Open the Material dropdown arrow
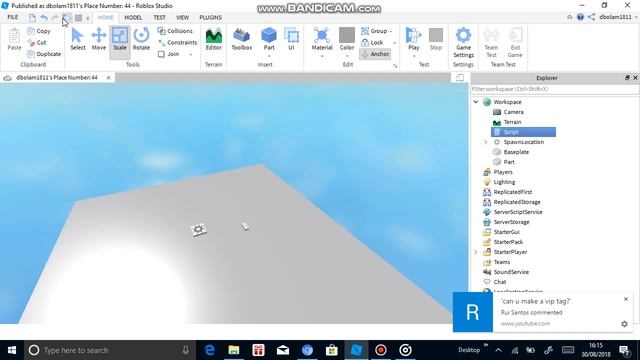The height and width of the screenshot is (360, 640). (322, 56)
